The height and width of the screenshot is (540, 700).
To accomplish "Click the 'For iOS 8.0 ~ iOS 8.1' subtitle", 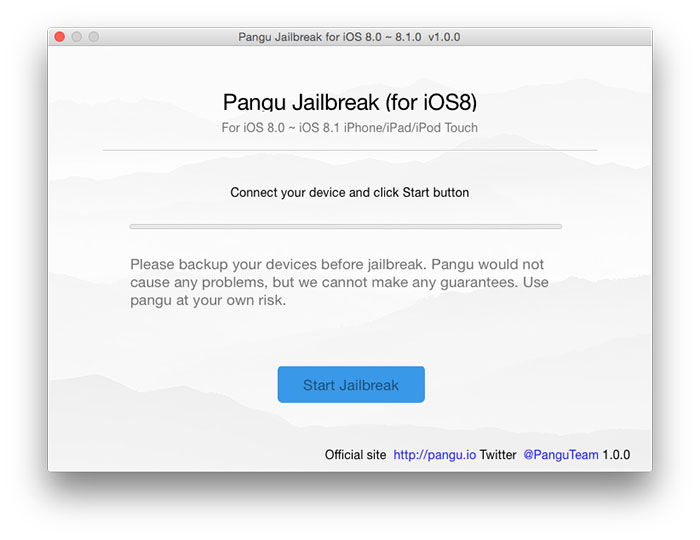I will tap(280, 128).
